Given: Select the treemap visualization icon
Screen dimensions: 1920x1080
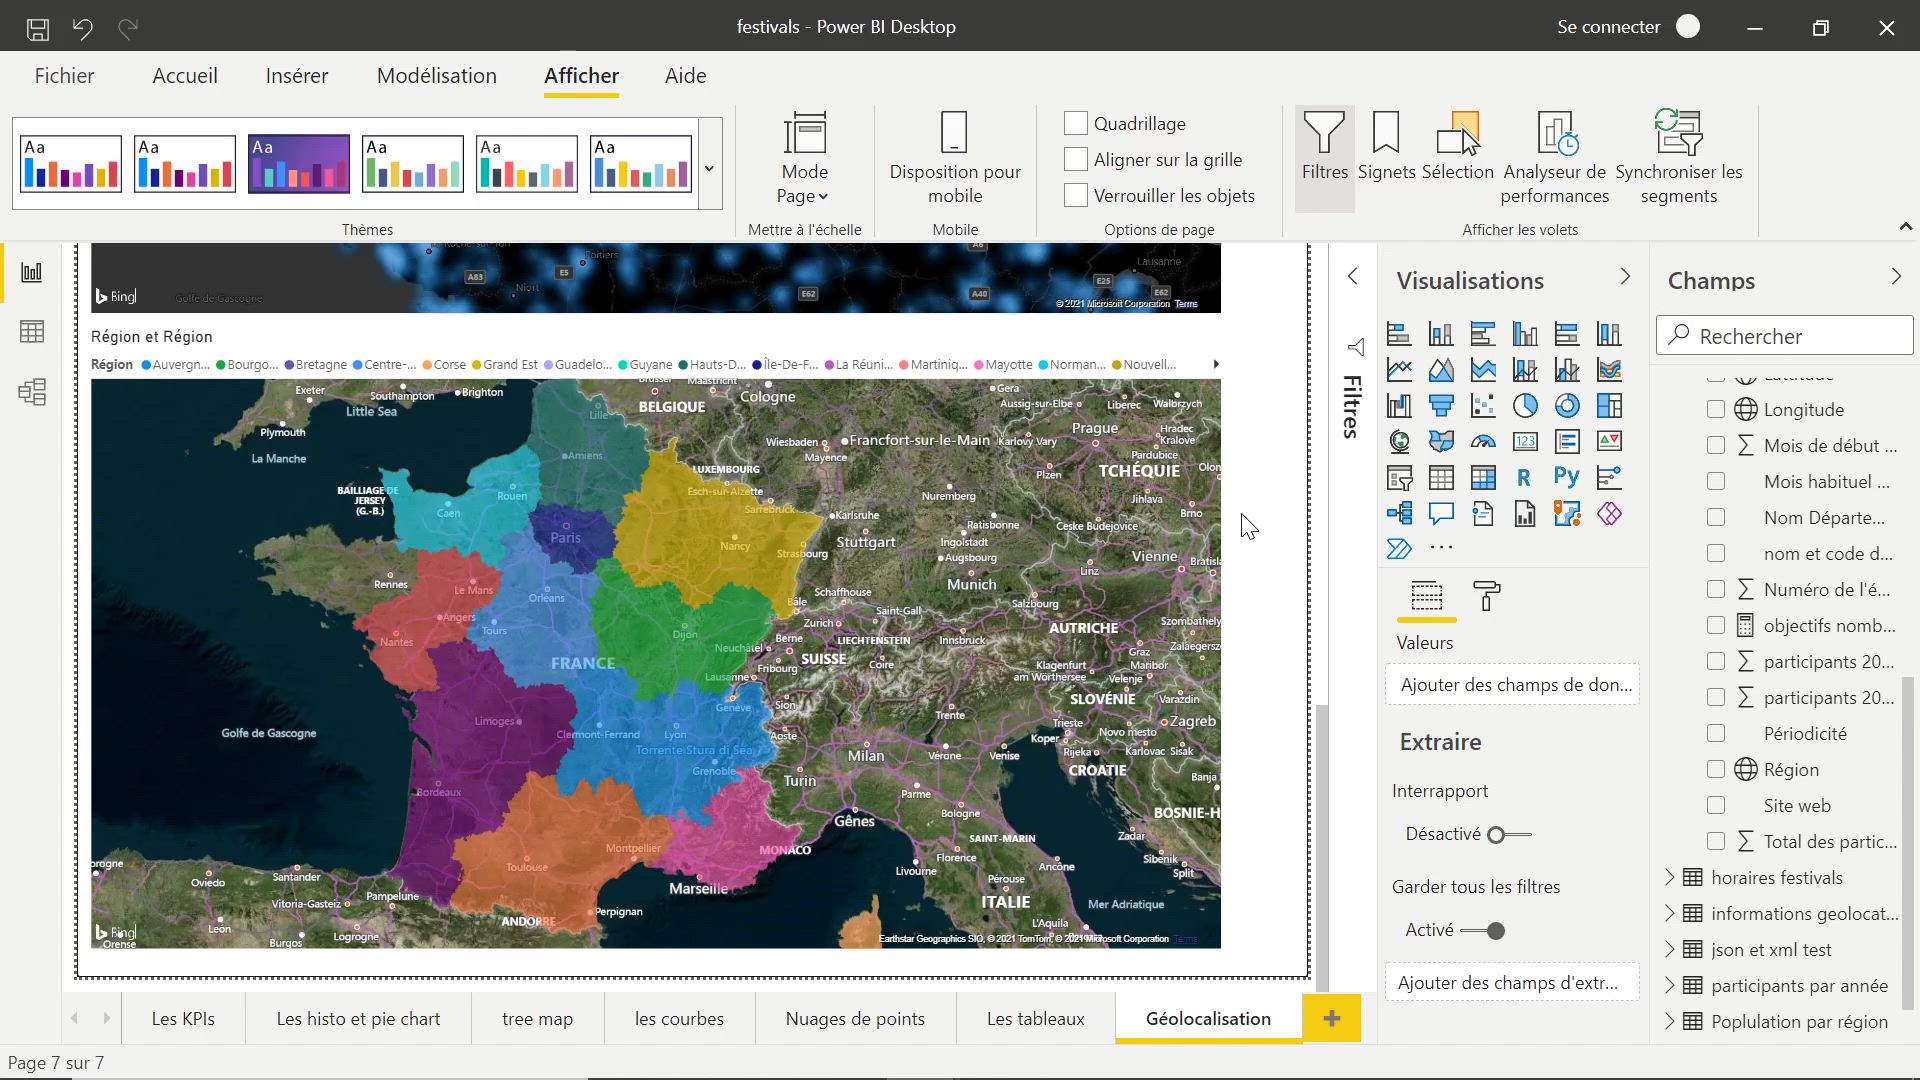Looking at the screenshot, I should (1609, 406).
